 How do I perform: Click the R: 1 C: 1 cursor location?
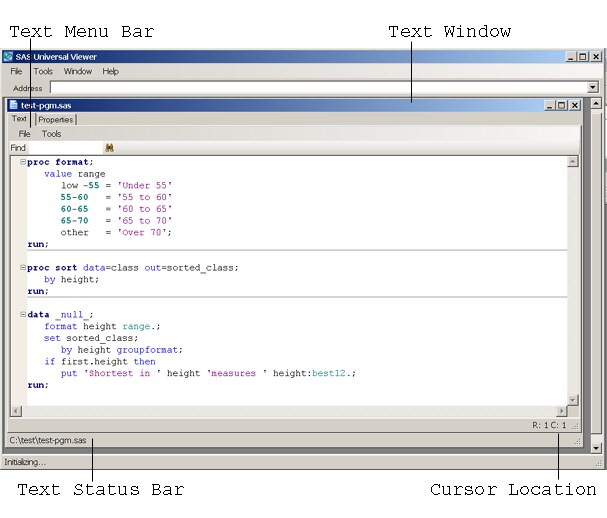(x=549, y=425)
